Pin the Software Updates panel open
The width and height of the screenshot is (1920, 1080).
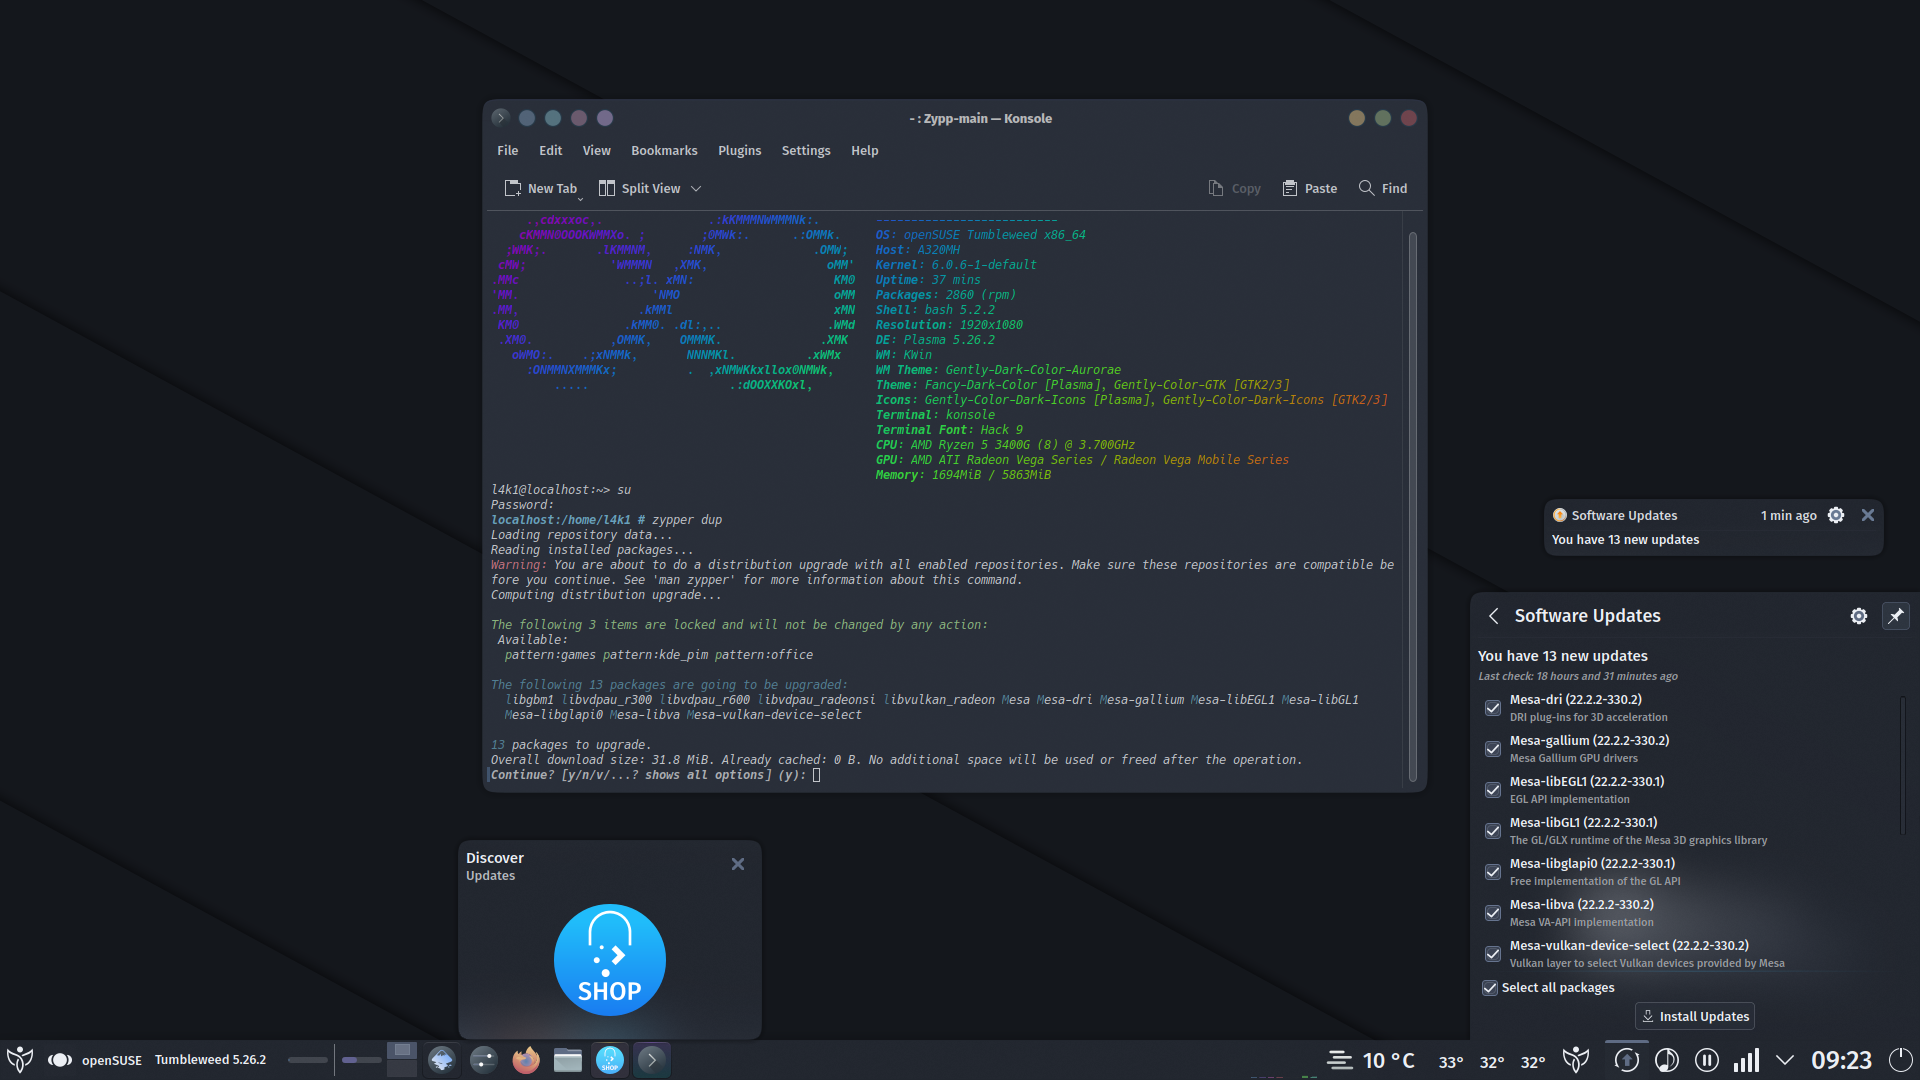click(1896, 616)
